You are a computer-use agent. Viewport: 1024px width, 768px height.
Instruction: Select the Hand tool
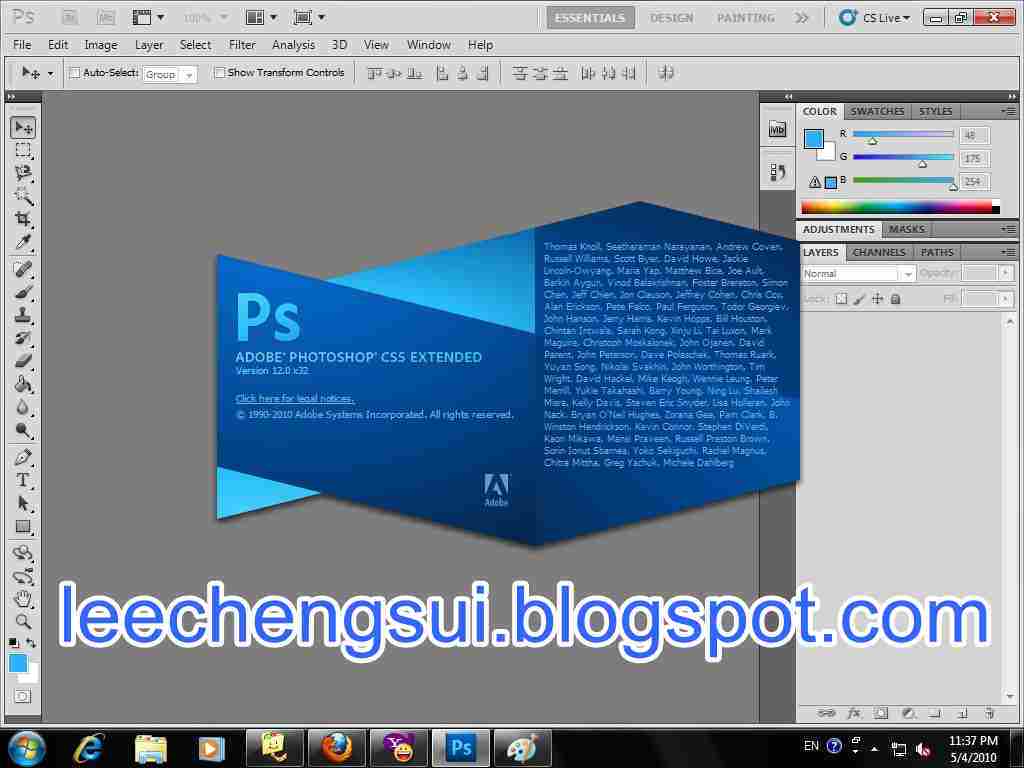click(24, 599)
